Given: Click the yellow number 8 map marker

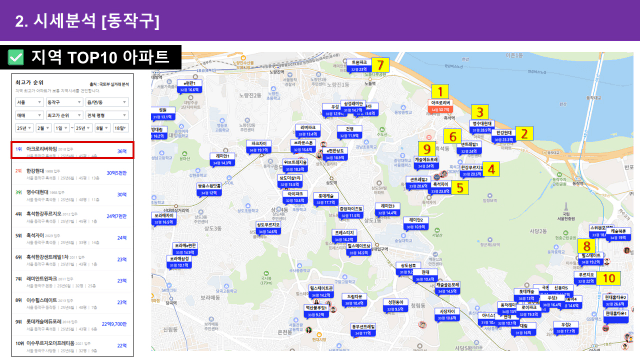Looking at the screenshot, I should (587, 246).
